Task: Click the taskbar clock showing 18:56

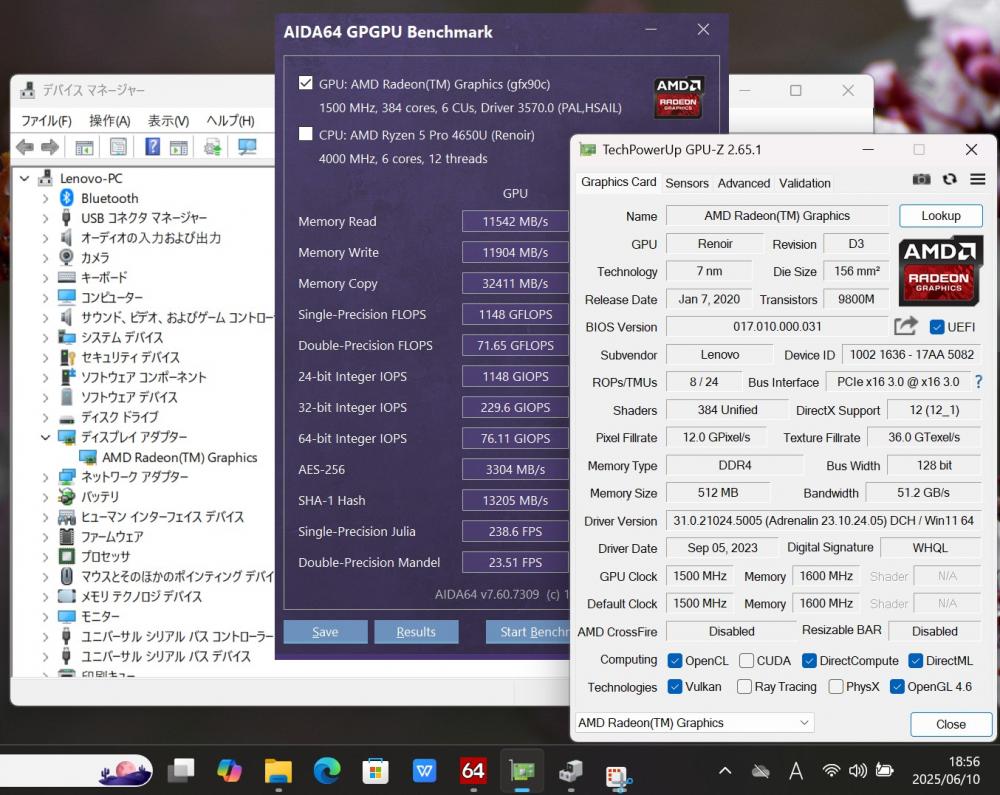Action: pos(946,770)
